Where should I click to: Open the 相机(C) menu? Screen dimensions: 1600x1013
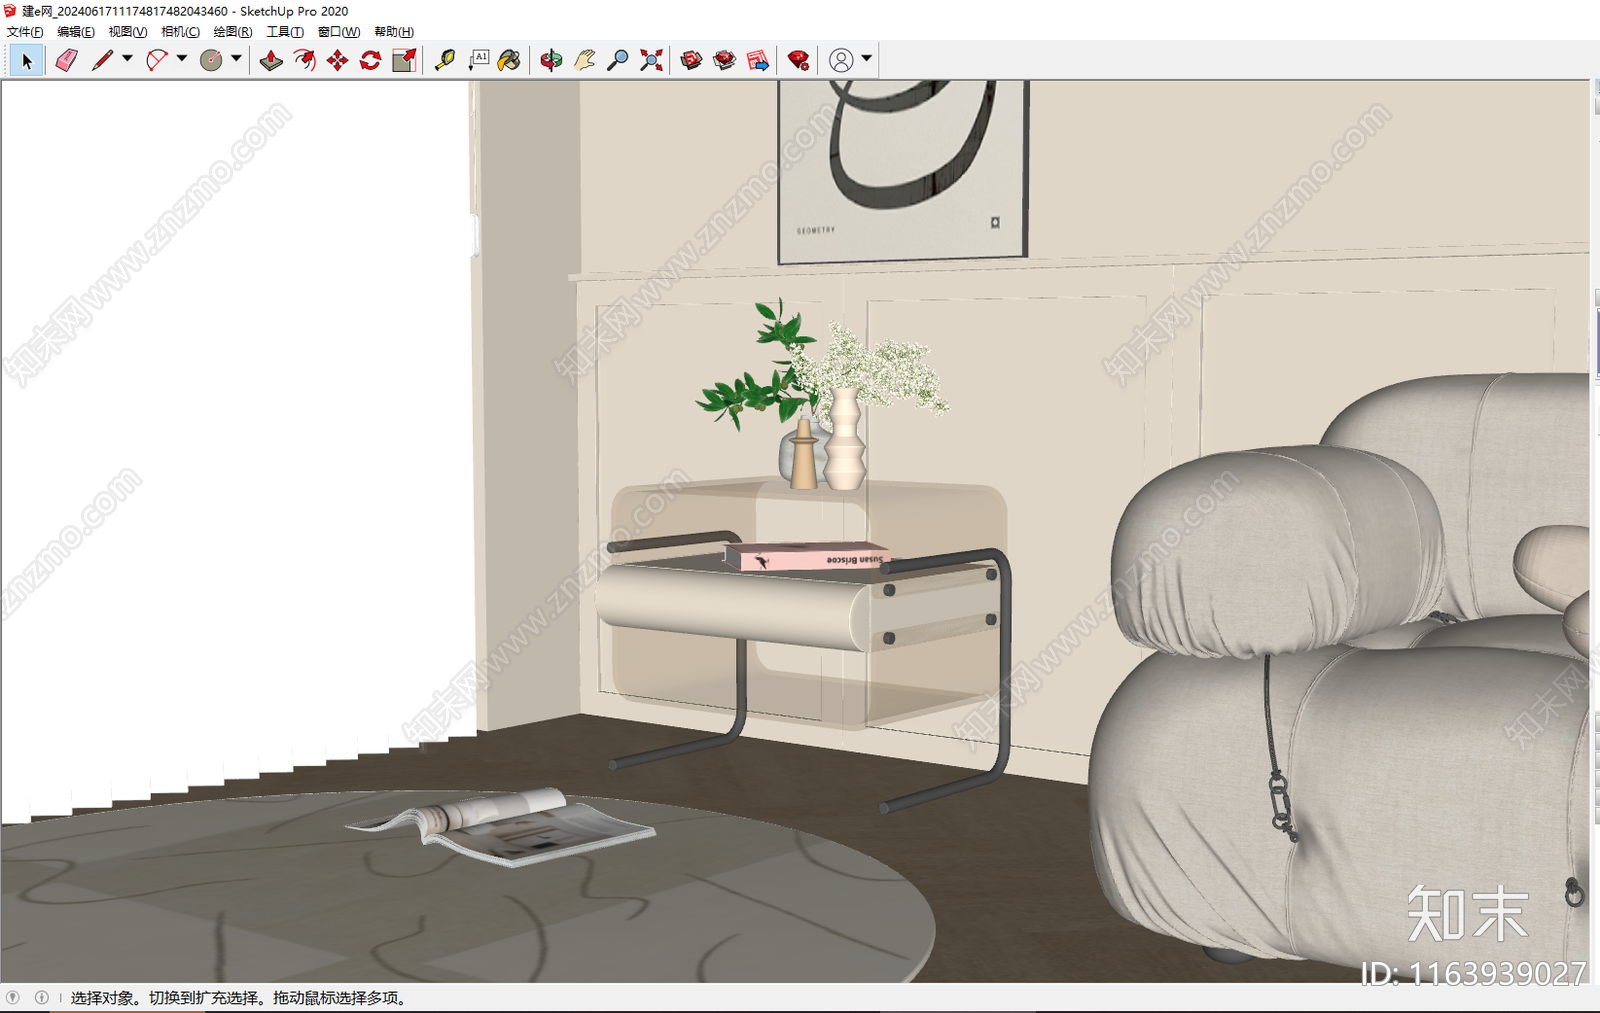click(x=180, y=32)
